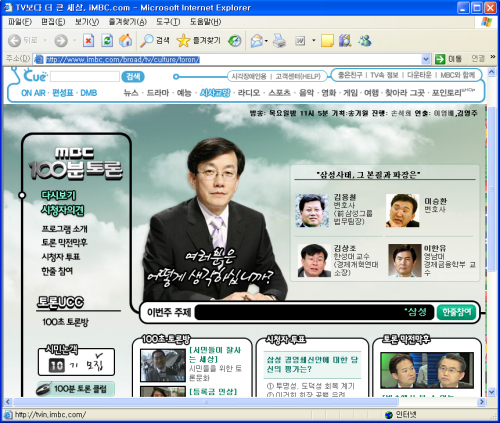
Task: Open the ON AIR link
Action: 33,93
